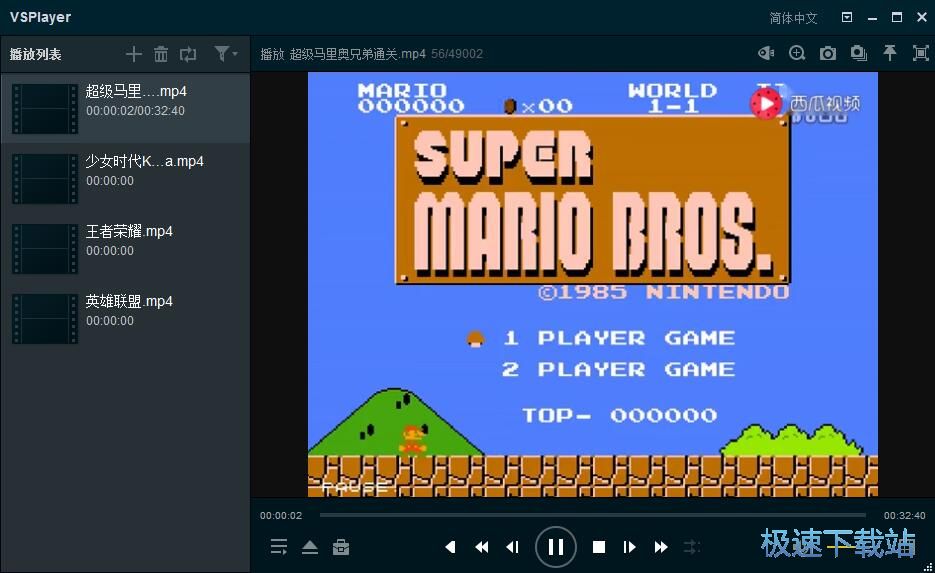Open the title bar dropdown menu icon

(847, 17)
